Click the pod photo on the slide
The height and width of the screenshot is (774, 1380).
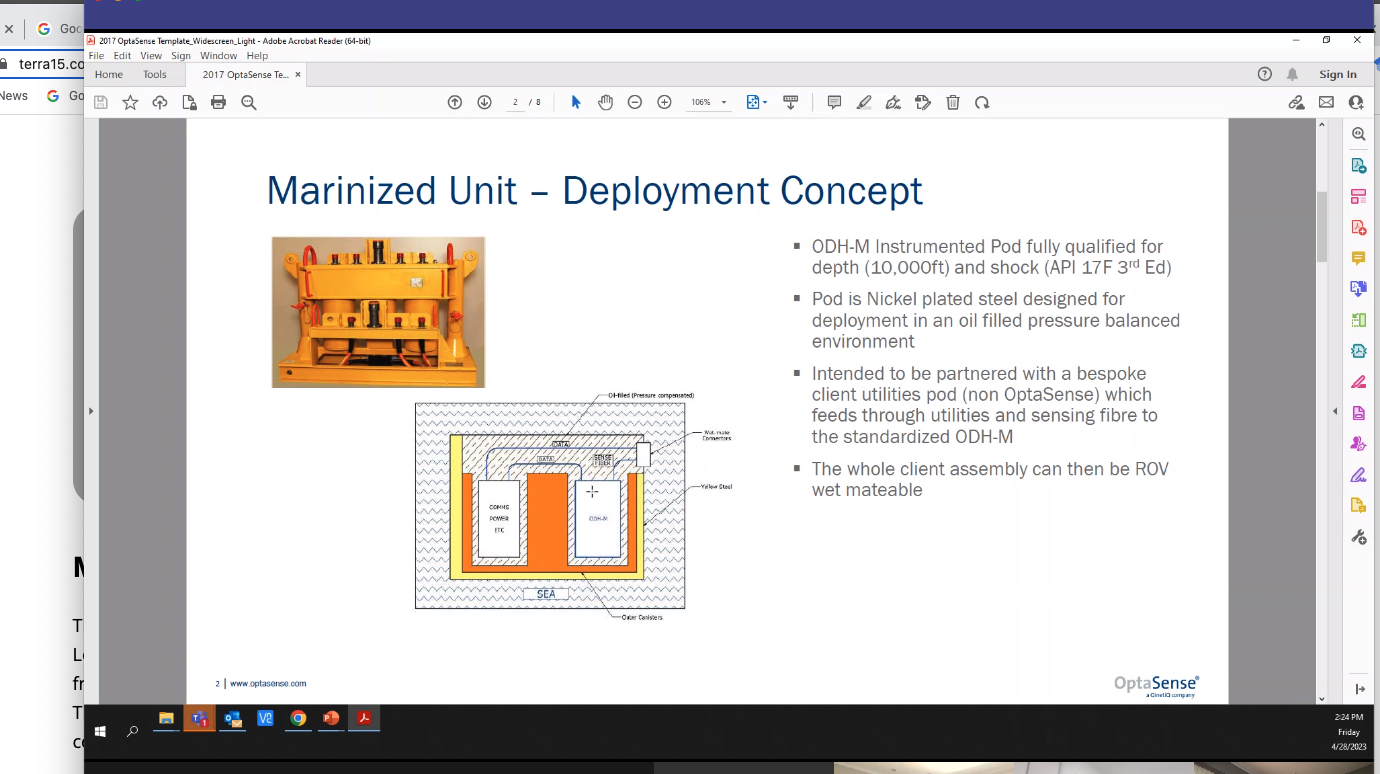(378, 312)
